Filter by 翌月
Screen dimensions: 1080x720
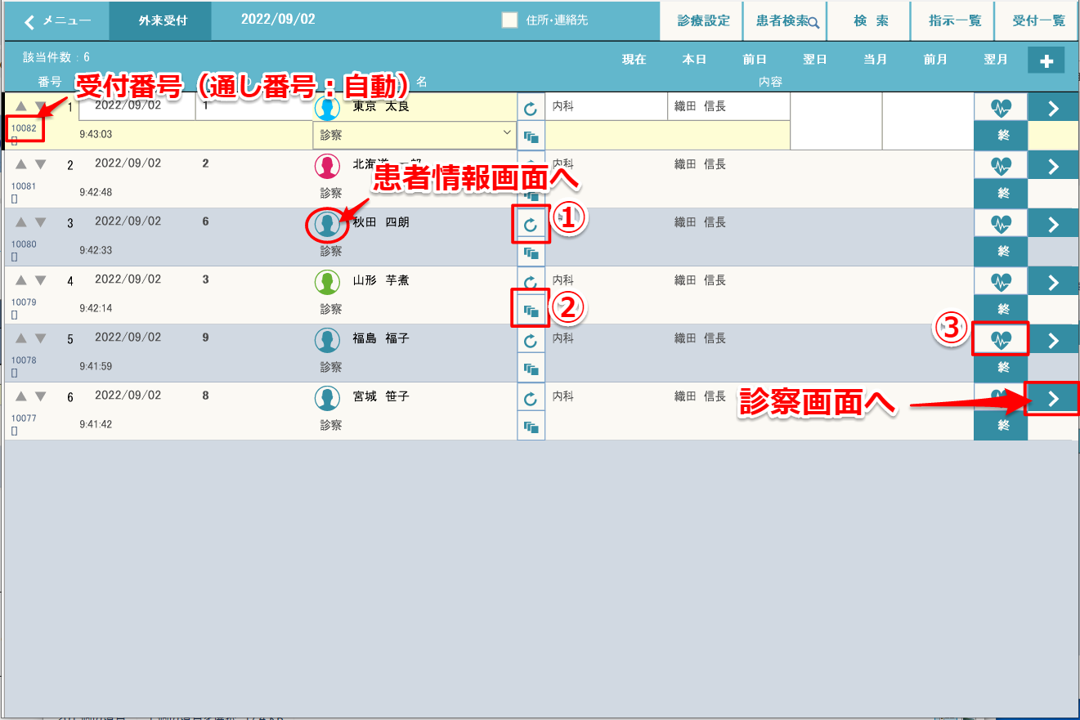click(x=995, y=60)
